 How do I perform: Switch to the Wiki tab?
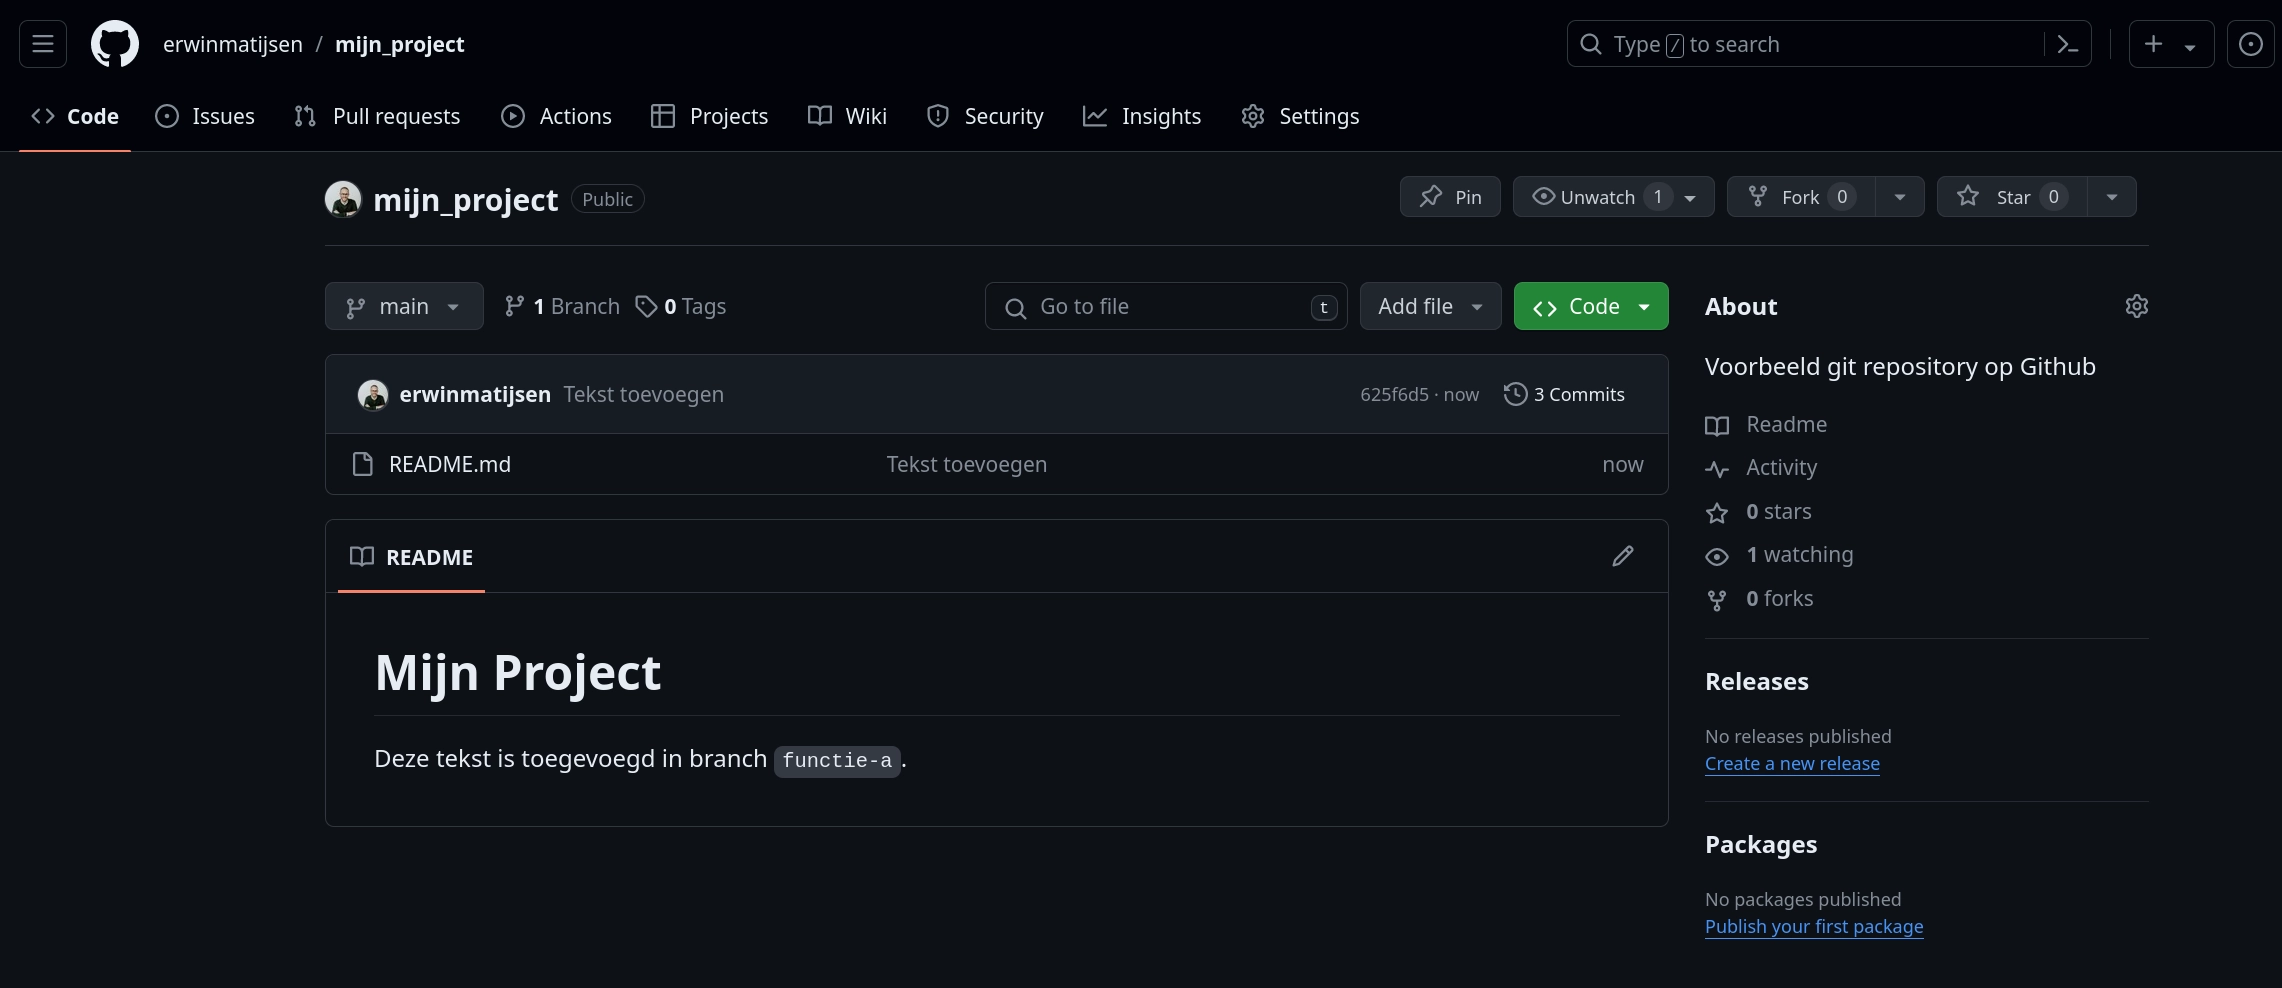click(x=847, y=116)
